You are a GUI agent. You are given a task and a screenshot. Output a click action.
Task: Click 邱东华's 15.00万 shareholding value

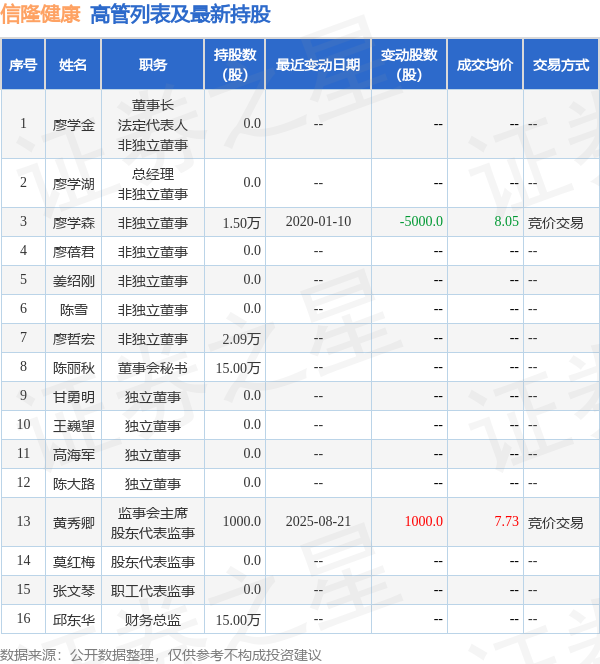point(238,620)
